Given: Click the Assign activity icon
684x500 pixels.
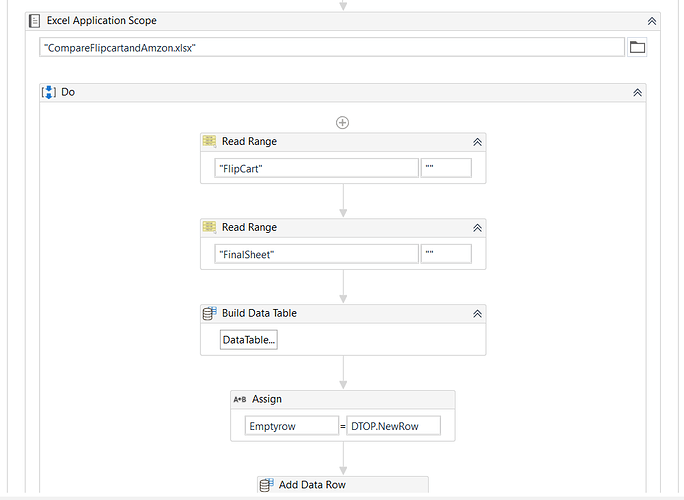Looking at the screenshot, I should point(239,399).
